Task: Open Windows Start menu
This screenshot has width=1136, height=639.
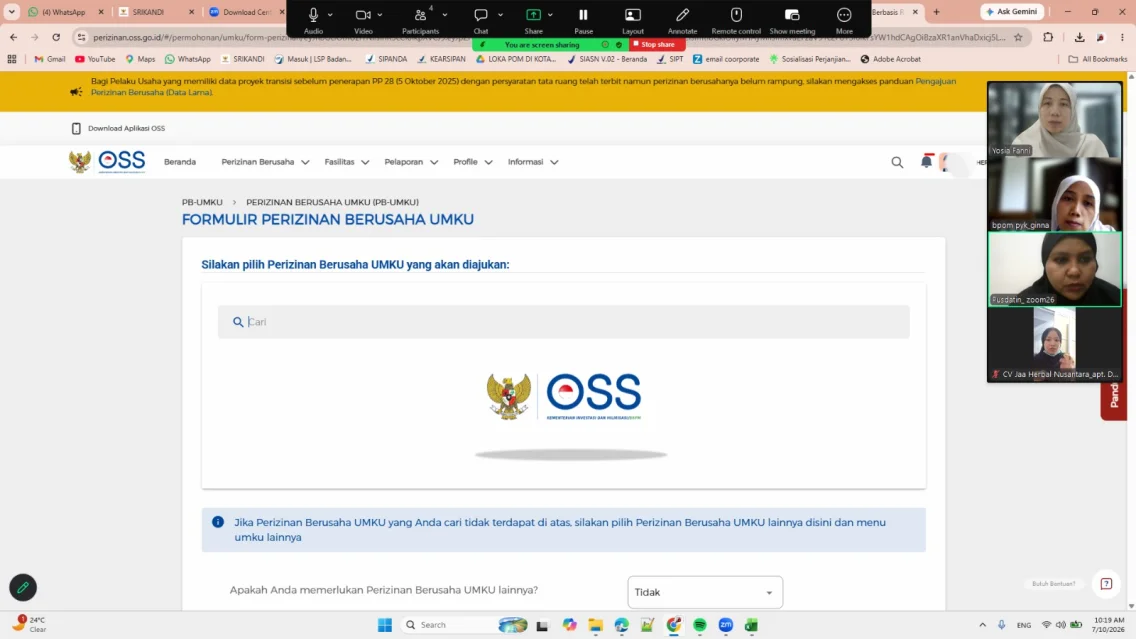Action: 385,625
